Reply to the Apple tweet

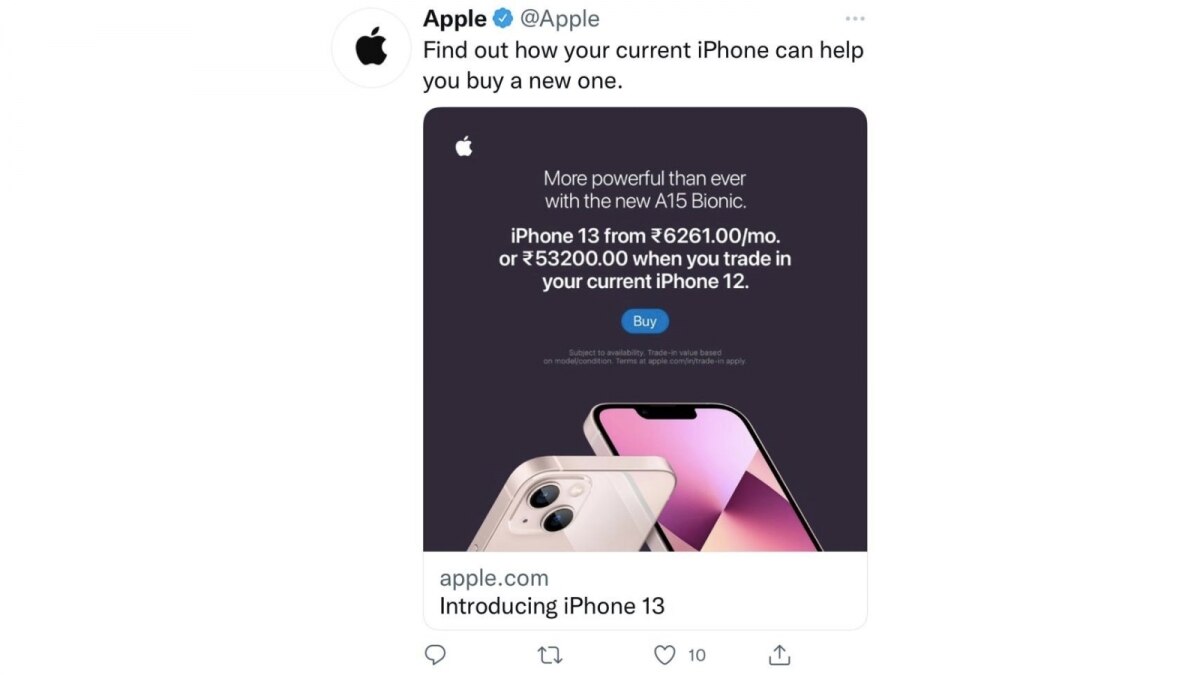(x=435, y=655)
